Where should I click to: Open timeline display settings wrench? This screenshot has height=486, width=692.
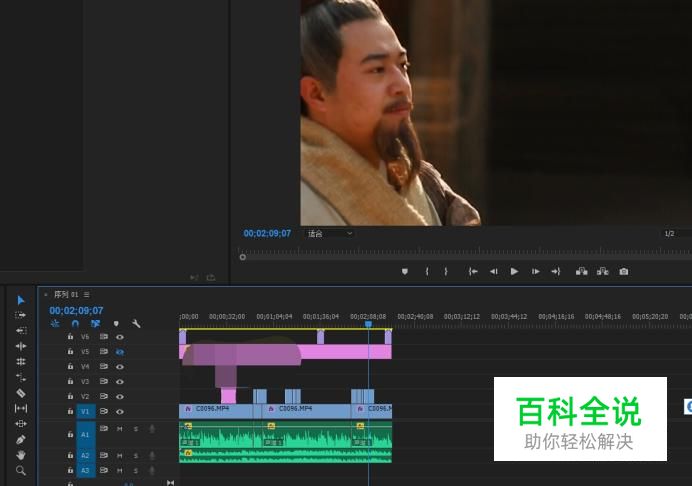pyautogui.click(x=136, y=324)
